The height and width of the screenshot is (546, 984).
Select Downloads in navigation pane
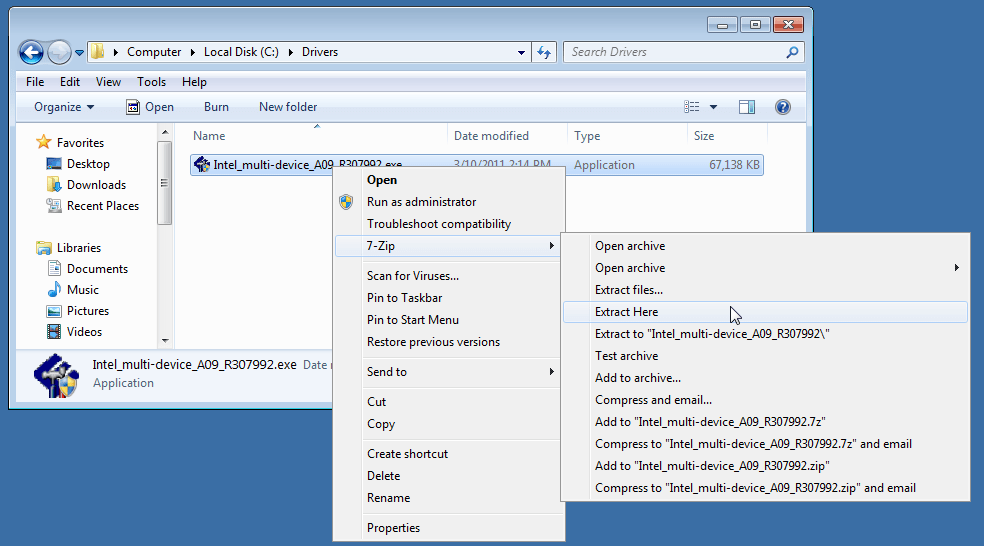(x=87, y=185)
